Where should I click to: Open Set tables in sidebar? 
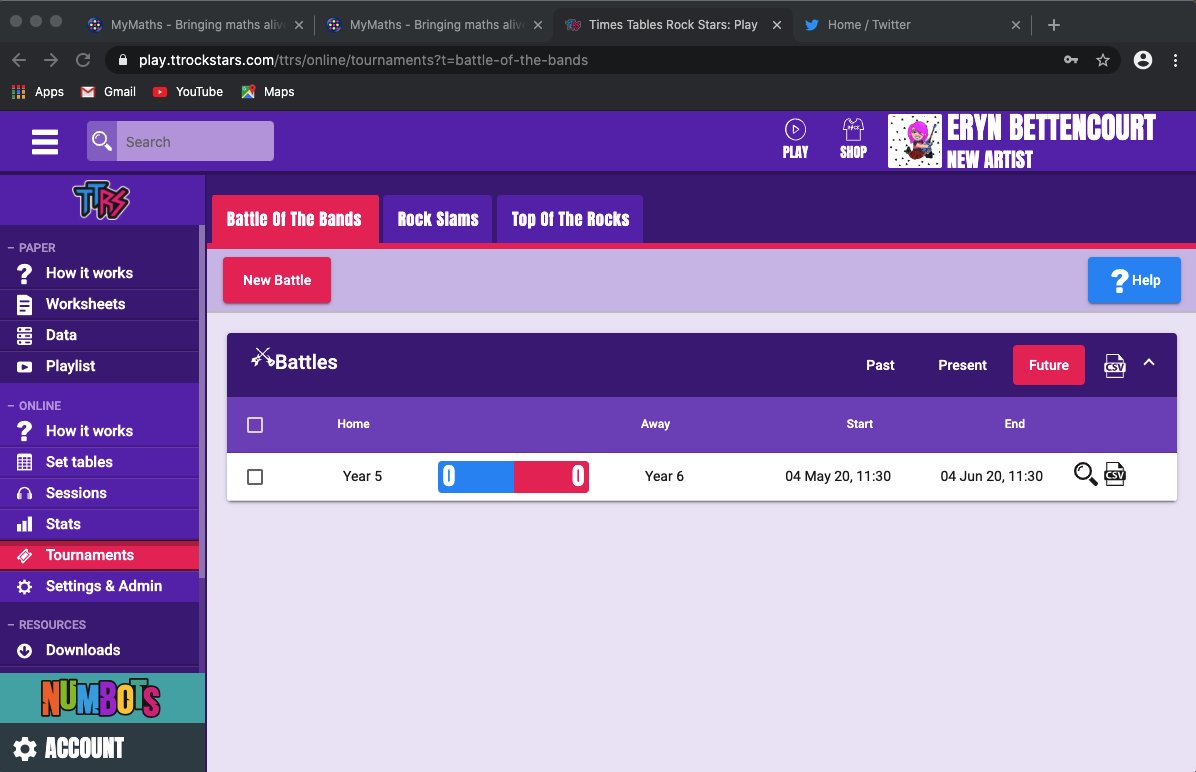point(99,462)
